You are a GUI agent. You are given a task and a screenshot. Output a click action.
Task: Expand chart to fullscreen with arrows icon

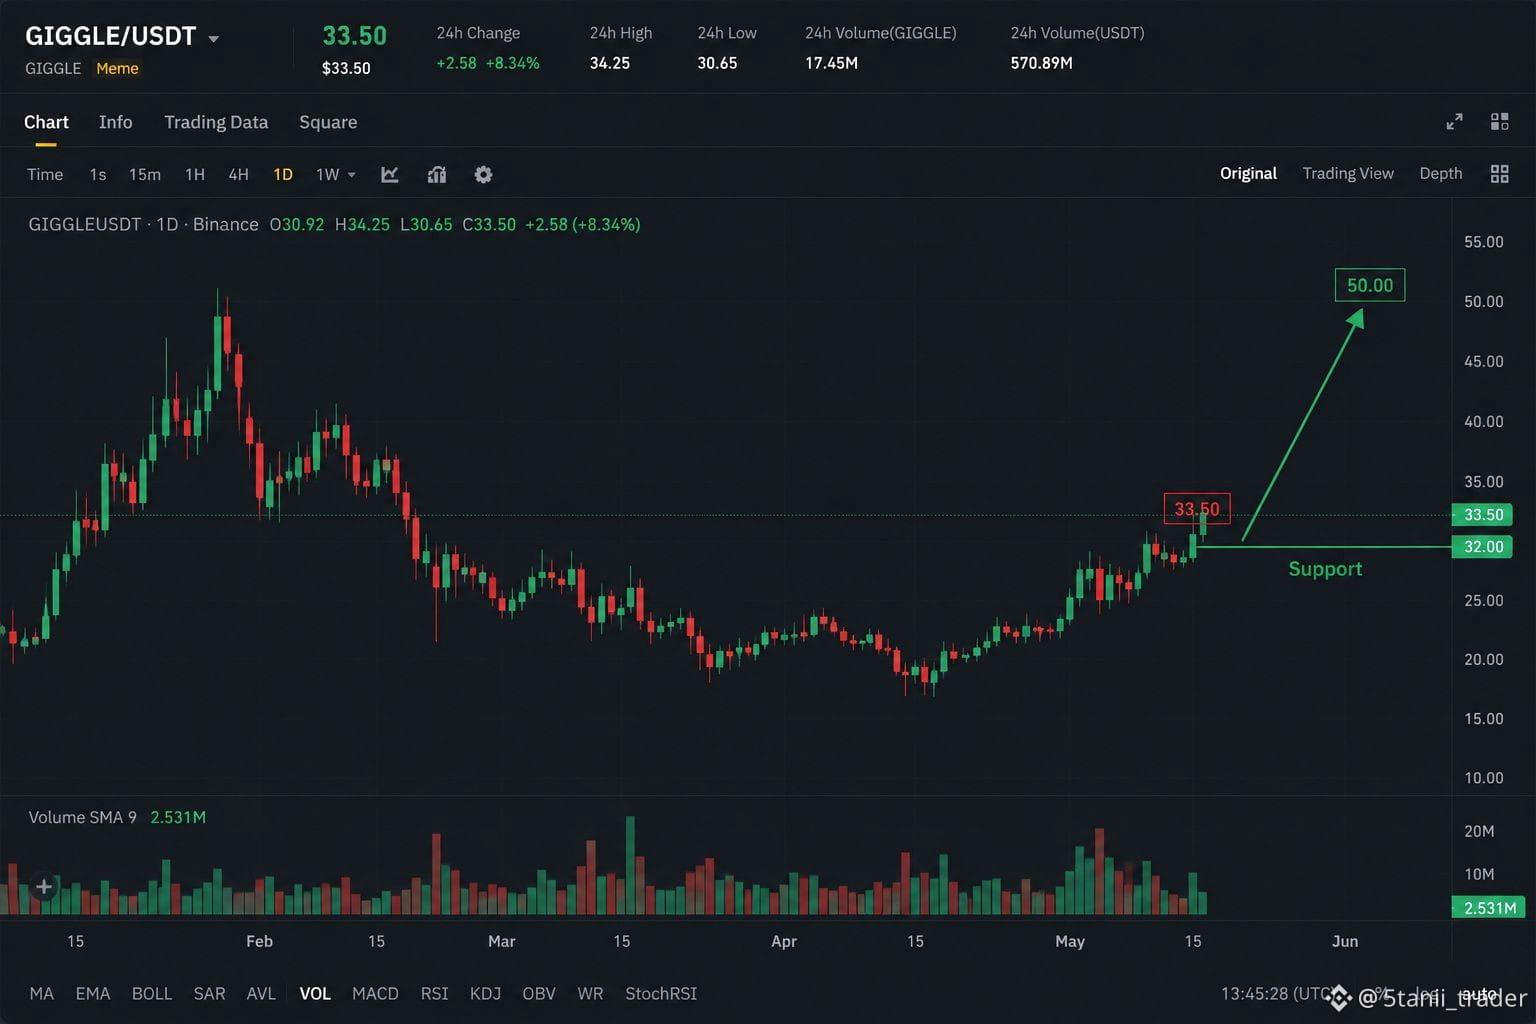(x=1454, y=121)
